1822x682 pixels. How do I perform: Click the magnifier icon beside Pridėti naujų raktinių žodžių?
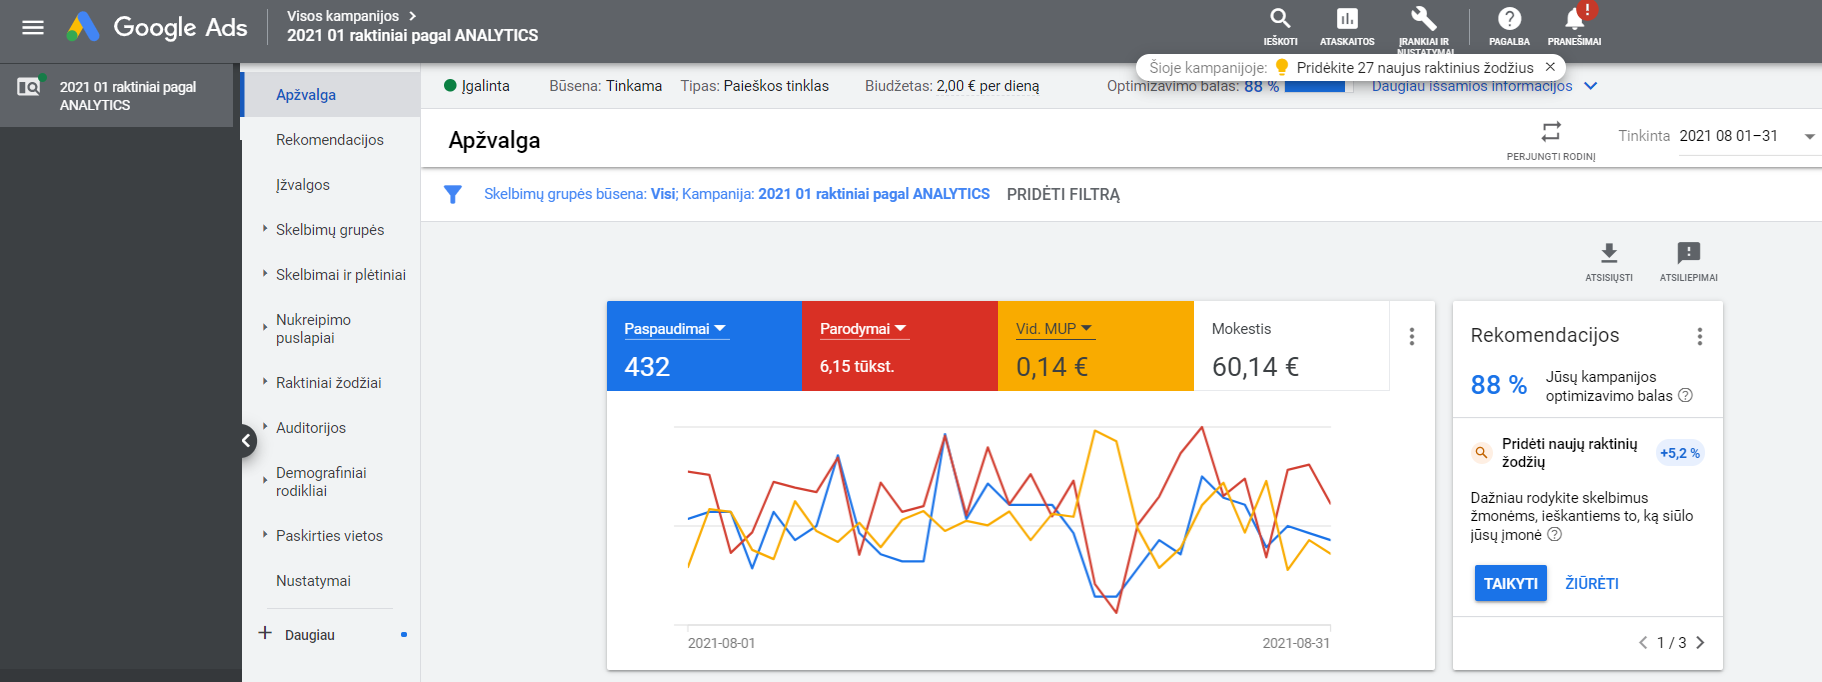click(1482, 453)
